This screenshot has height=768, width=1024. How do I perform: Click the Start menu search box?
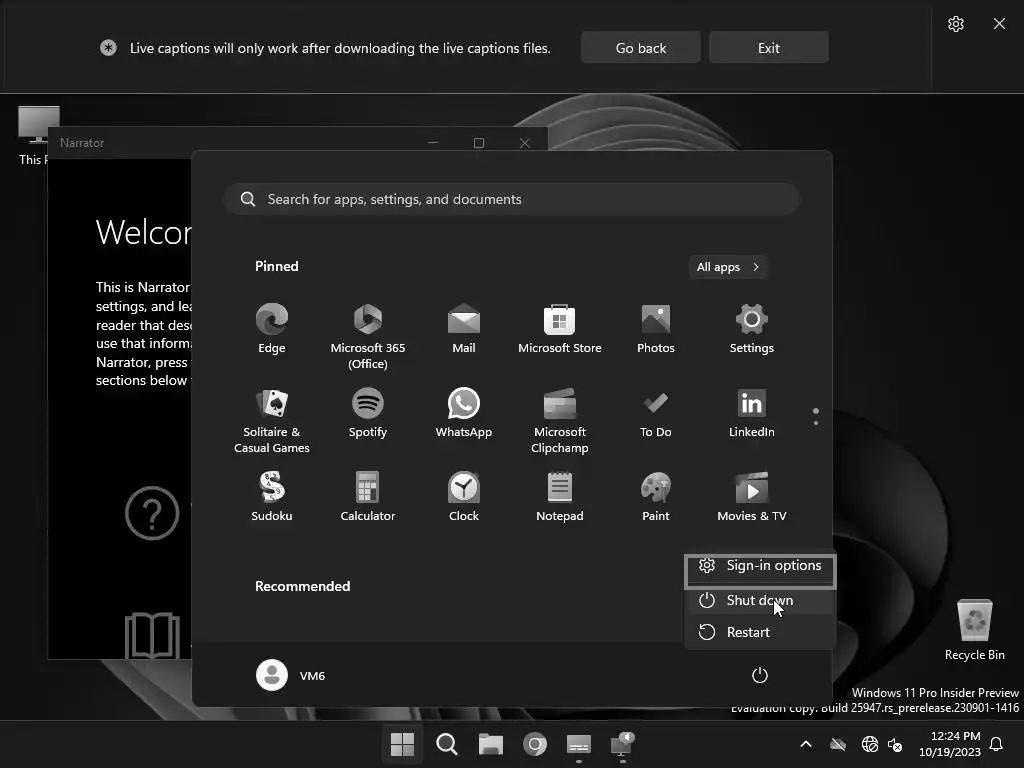(x=511, y=199)
